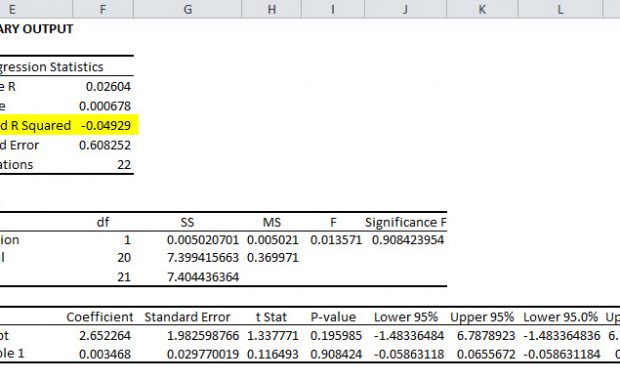The image size is (620, 380).
Task: Select MS cell 0.369971
Action: (x=272, y=258)
